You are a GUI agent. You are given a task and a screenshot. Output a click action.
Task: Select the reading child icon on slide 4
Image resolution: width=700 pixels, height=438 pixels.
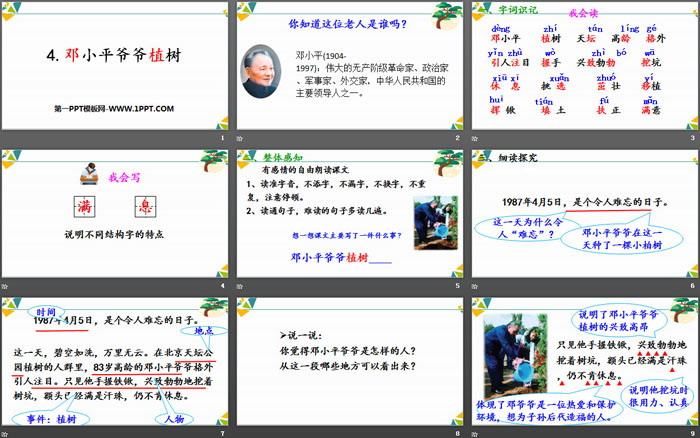pos(89,176)
